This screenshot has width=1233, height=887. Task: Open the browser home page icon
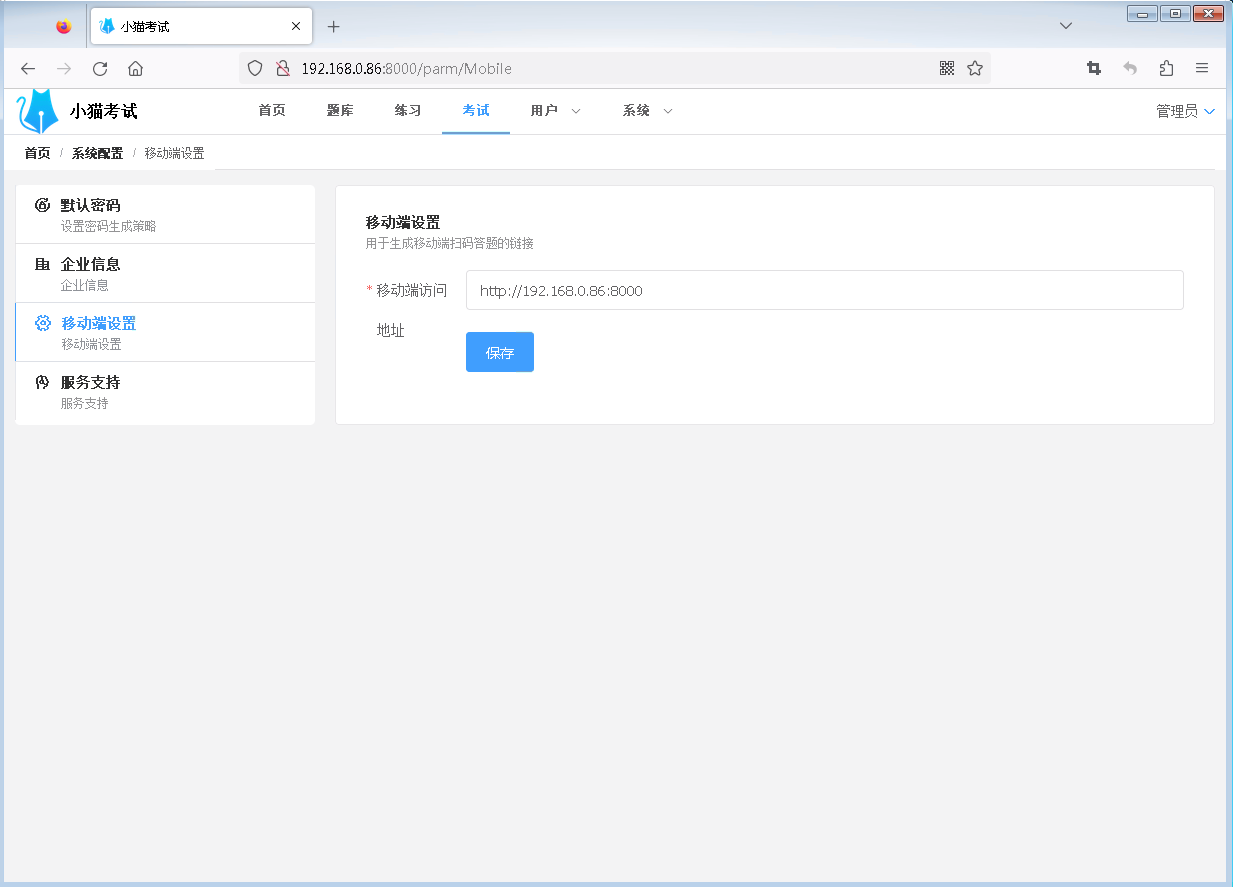[x=135, y=68]
